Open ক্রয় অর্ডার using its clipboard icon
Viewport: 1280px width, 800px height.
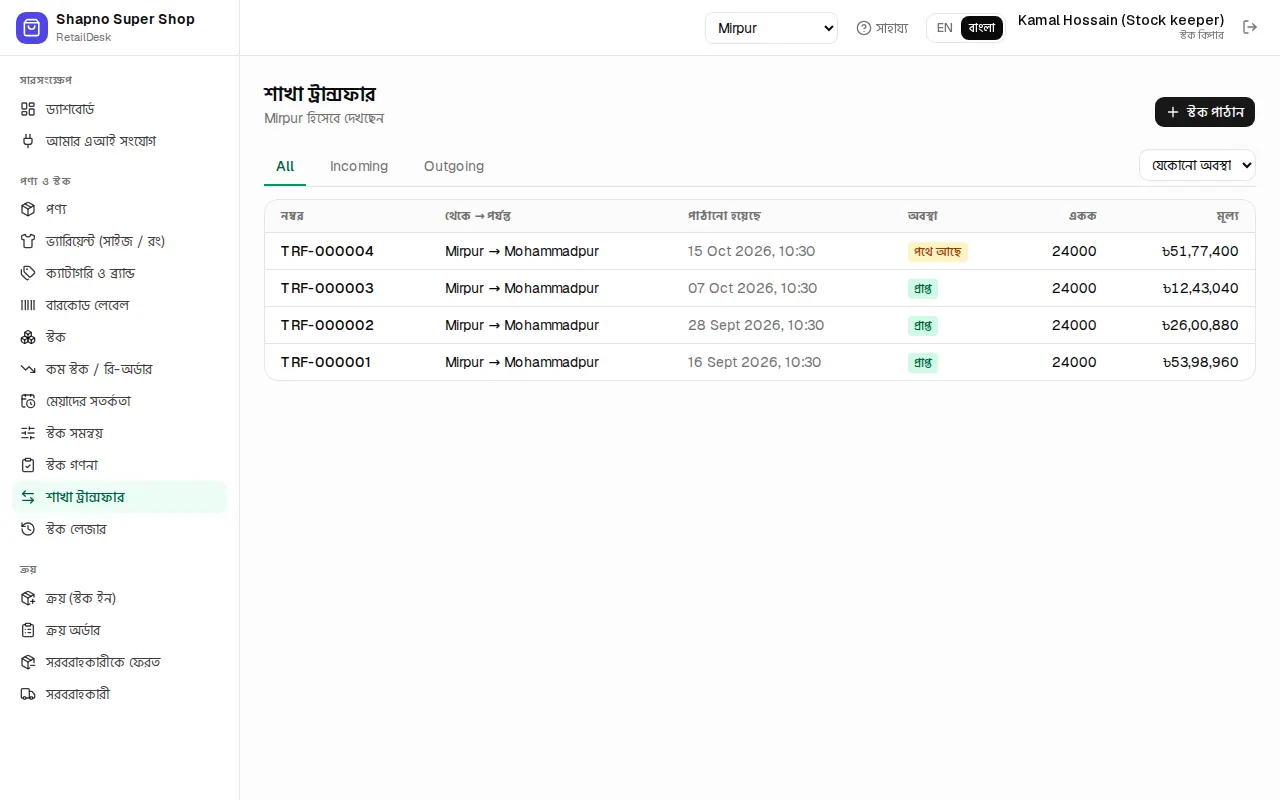pos(28,630)
